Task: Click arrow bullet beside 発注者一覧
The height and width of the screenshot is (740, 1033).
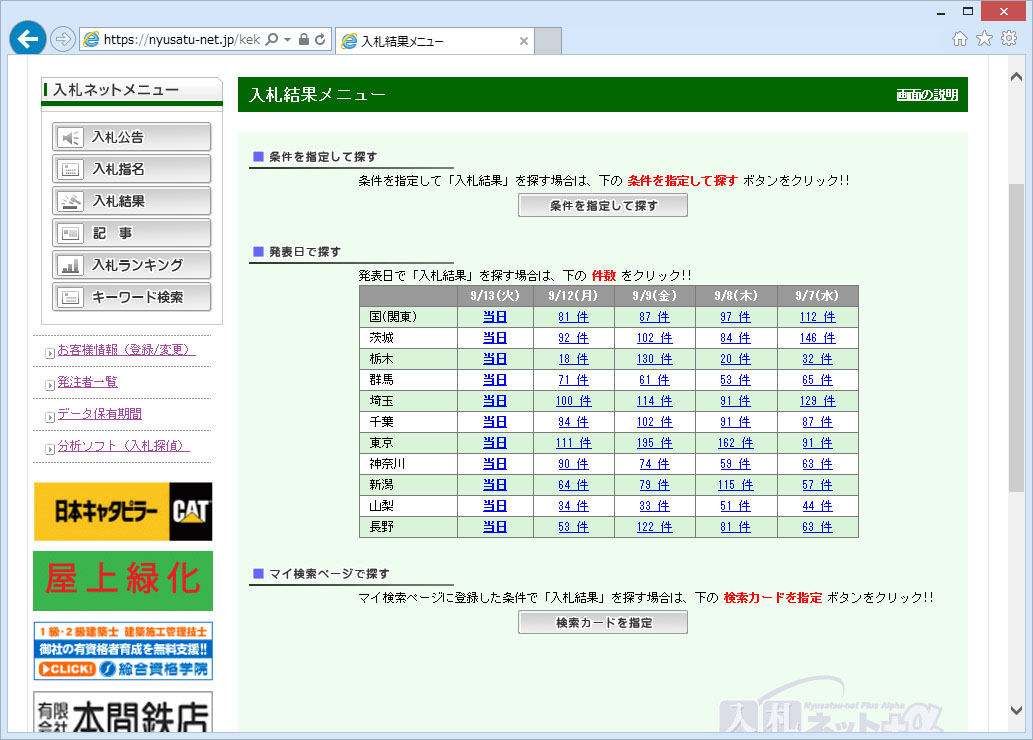Action: 49,385
